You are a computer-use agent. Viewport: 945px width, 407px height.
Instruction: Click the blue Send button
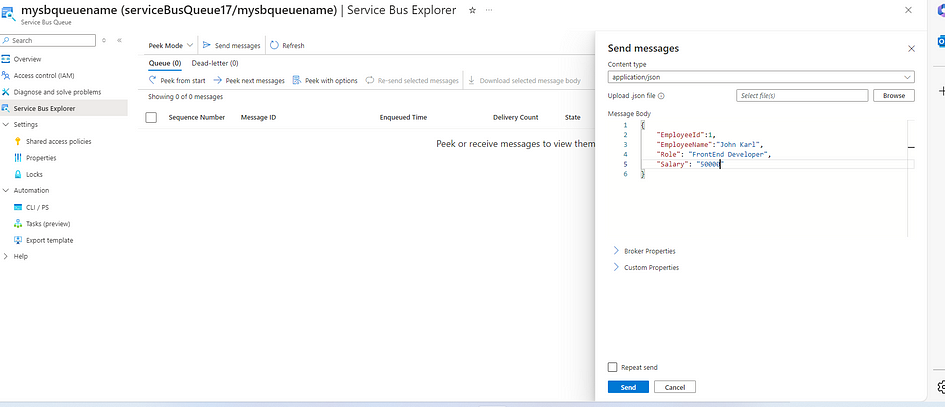tap(628, 387)
